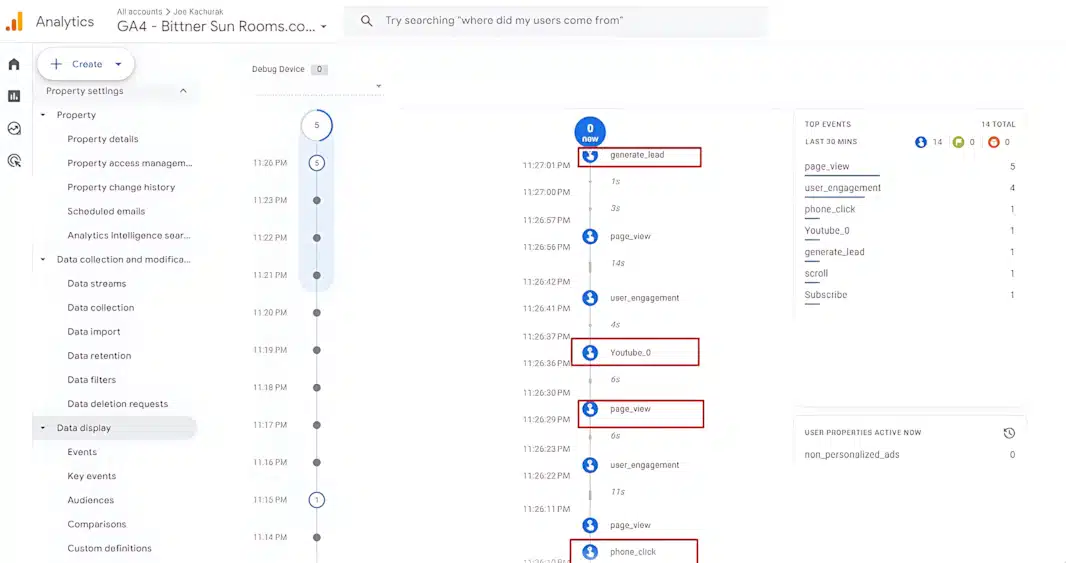Viewport: 1066px width, 563px height.
Task: Click page_view in Top Events list
Action: [827, 167]
